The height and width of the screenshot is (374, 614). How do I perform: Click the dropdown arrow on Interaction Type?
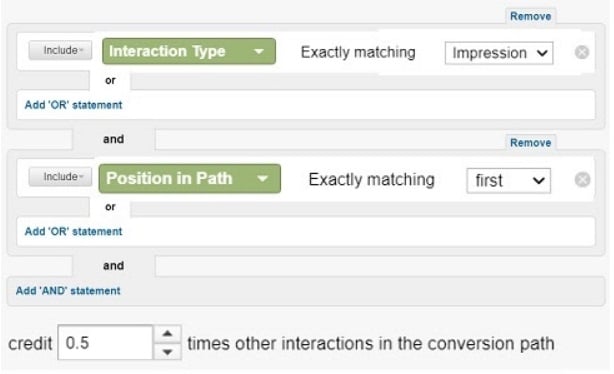259,51
